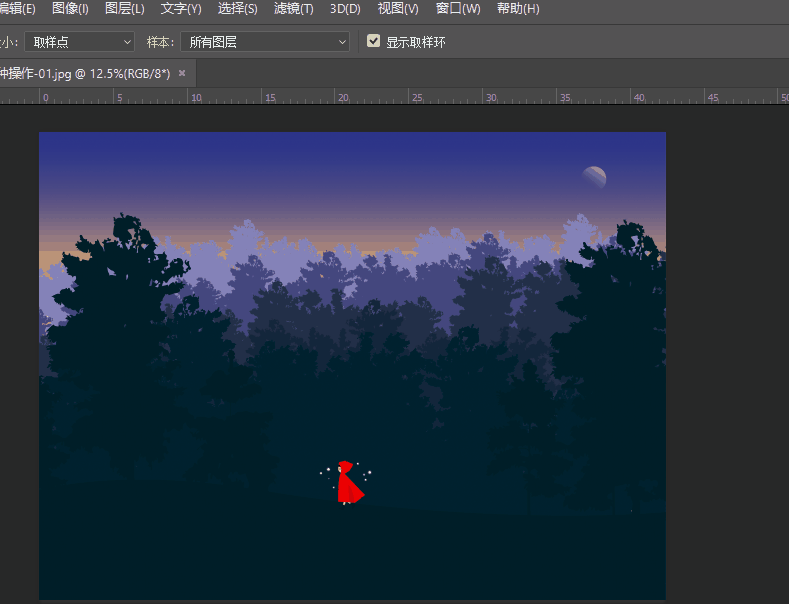Toggle the 显示取样环 checkbox
789x604 pixels.
(x=373, y=41)
